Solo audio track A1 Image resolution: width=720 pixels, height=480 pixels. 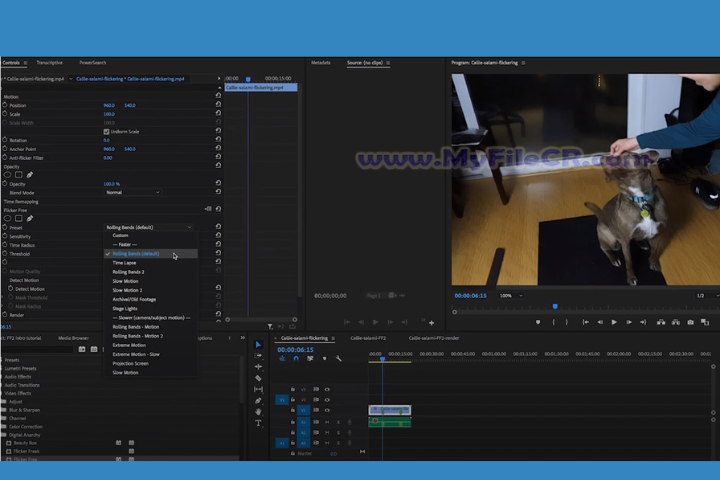tap(338, 422)
